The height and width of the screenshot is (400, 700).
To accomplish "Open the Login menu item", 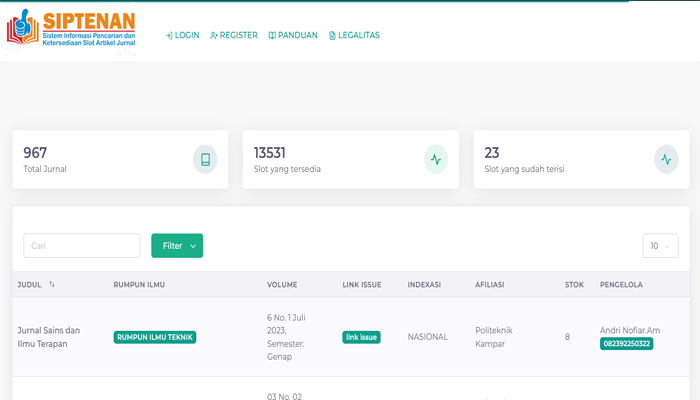I will (x=183, y=35).
